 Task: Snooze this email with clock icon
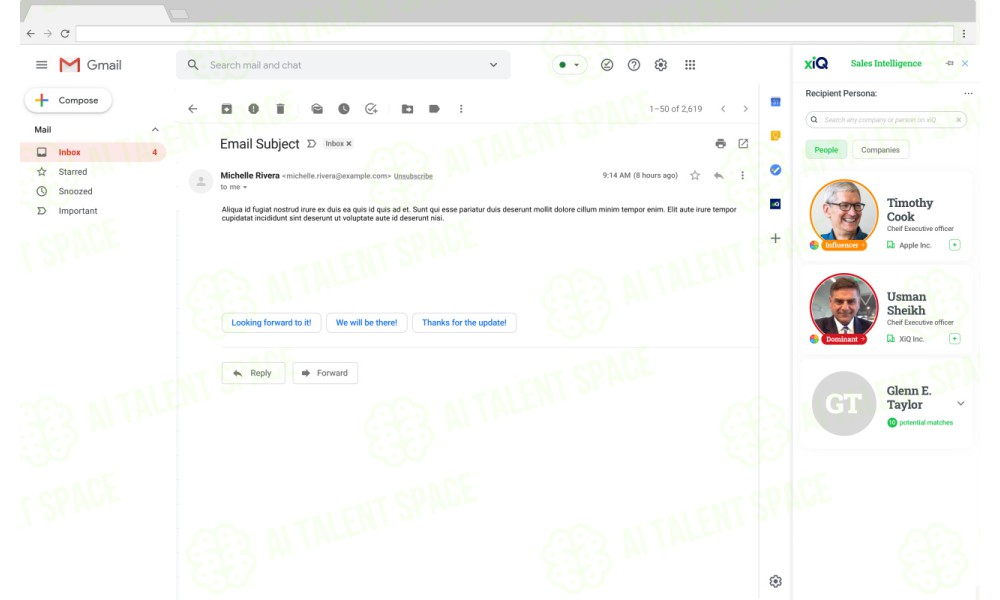(344, 109)
